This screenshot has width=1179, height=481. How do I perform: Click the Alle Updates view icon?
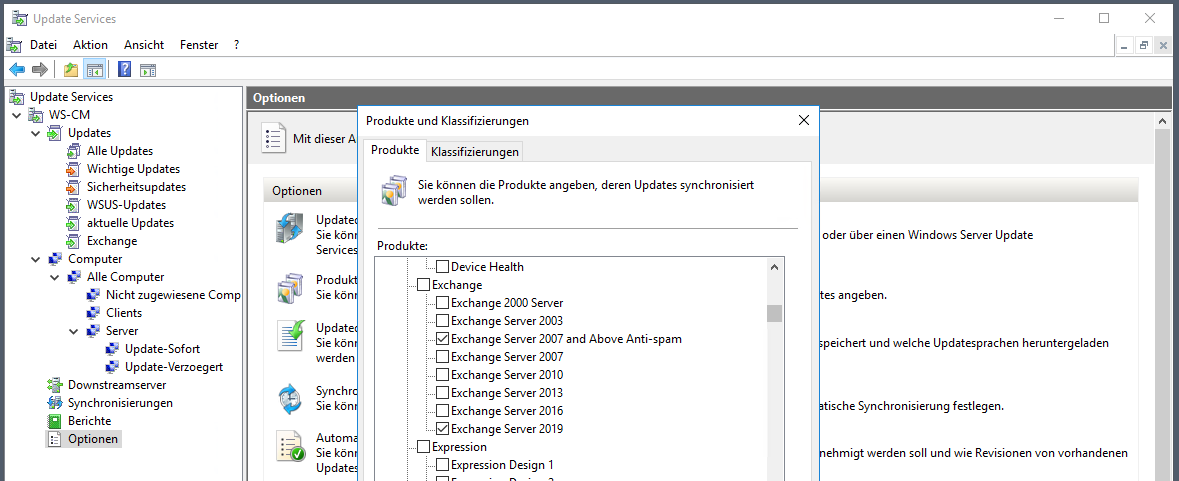point(74,151)
